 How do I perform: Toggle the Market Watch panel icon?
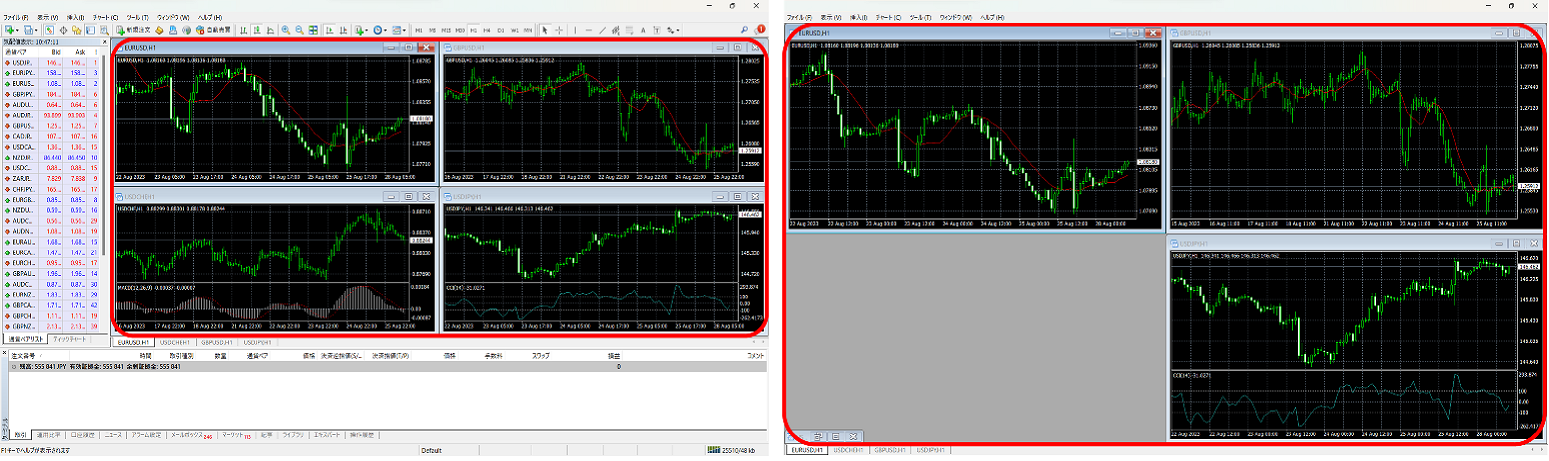click(x=50, y=30)
